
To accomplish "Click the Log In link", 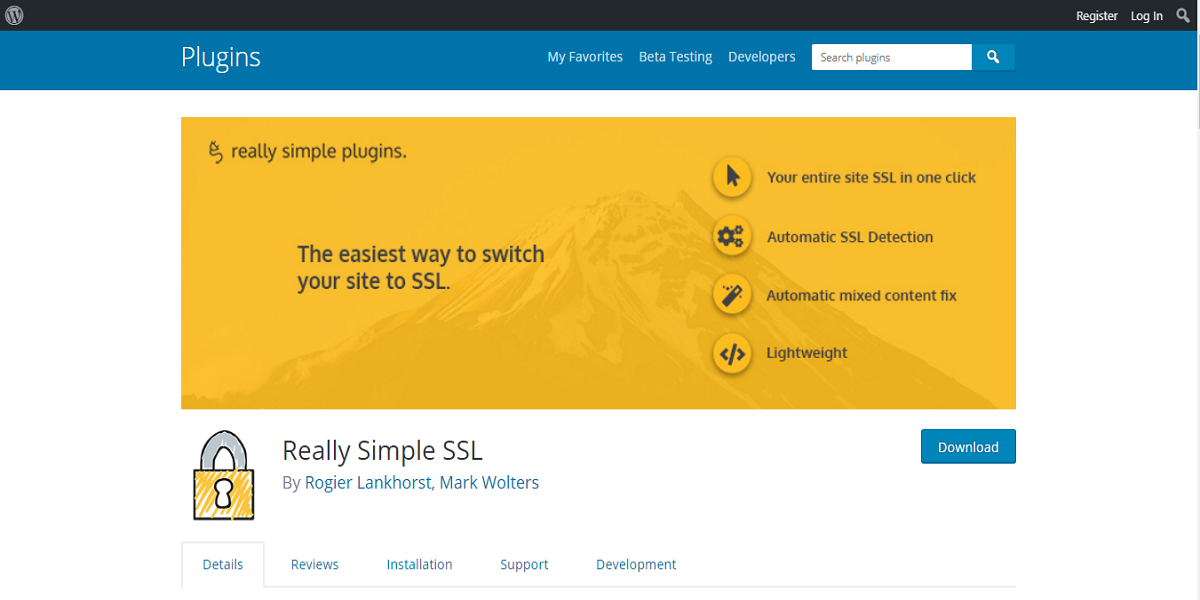I will pos(1147,15).
